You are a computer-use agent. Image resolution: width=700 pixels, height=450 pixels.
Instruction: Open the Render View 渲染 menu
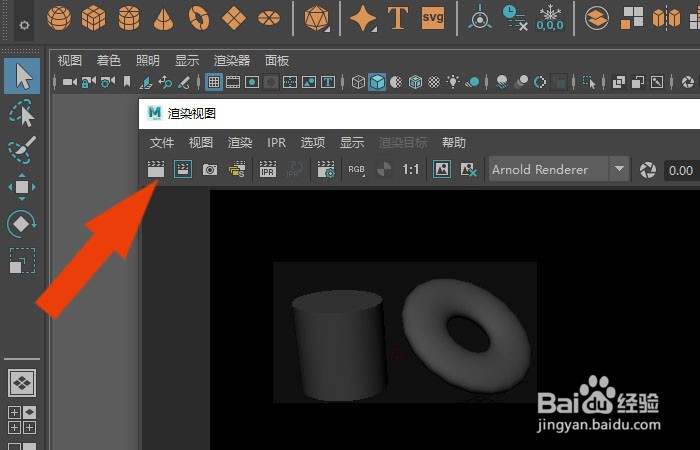[240, 143]
